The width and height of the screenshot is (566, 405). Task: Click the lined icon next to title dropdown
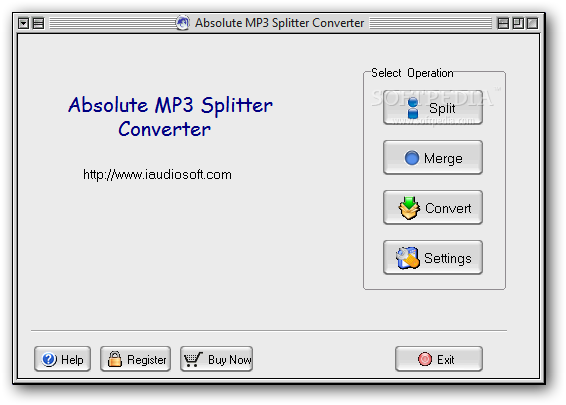click(x=38, y=23)
